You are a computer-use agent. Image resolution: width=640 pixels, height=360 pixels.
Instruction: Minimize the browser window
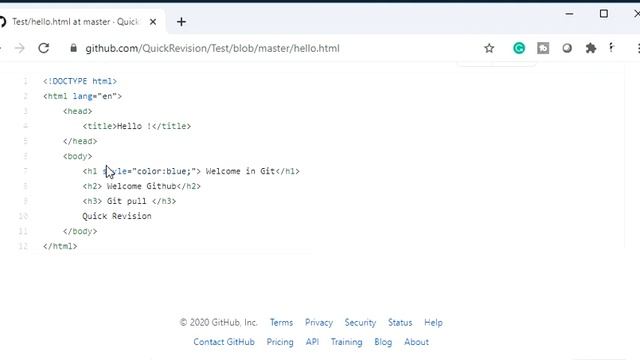click(569, 14)
